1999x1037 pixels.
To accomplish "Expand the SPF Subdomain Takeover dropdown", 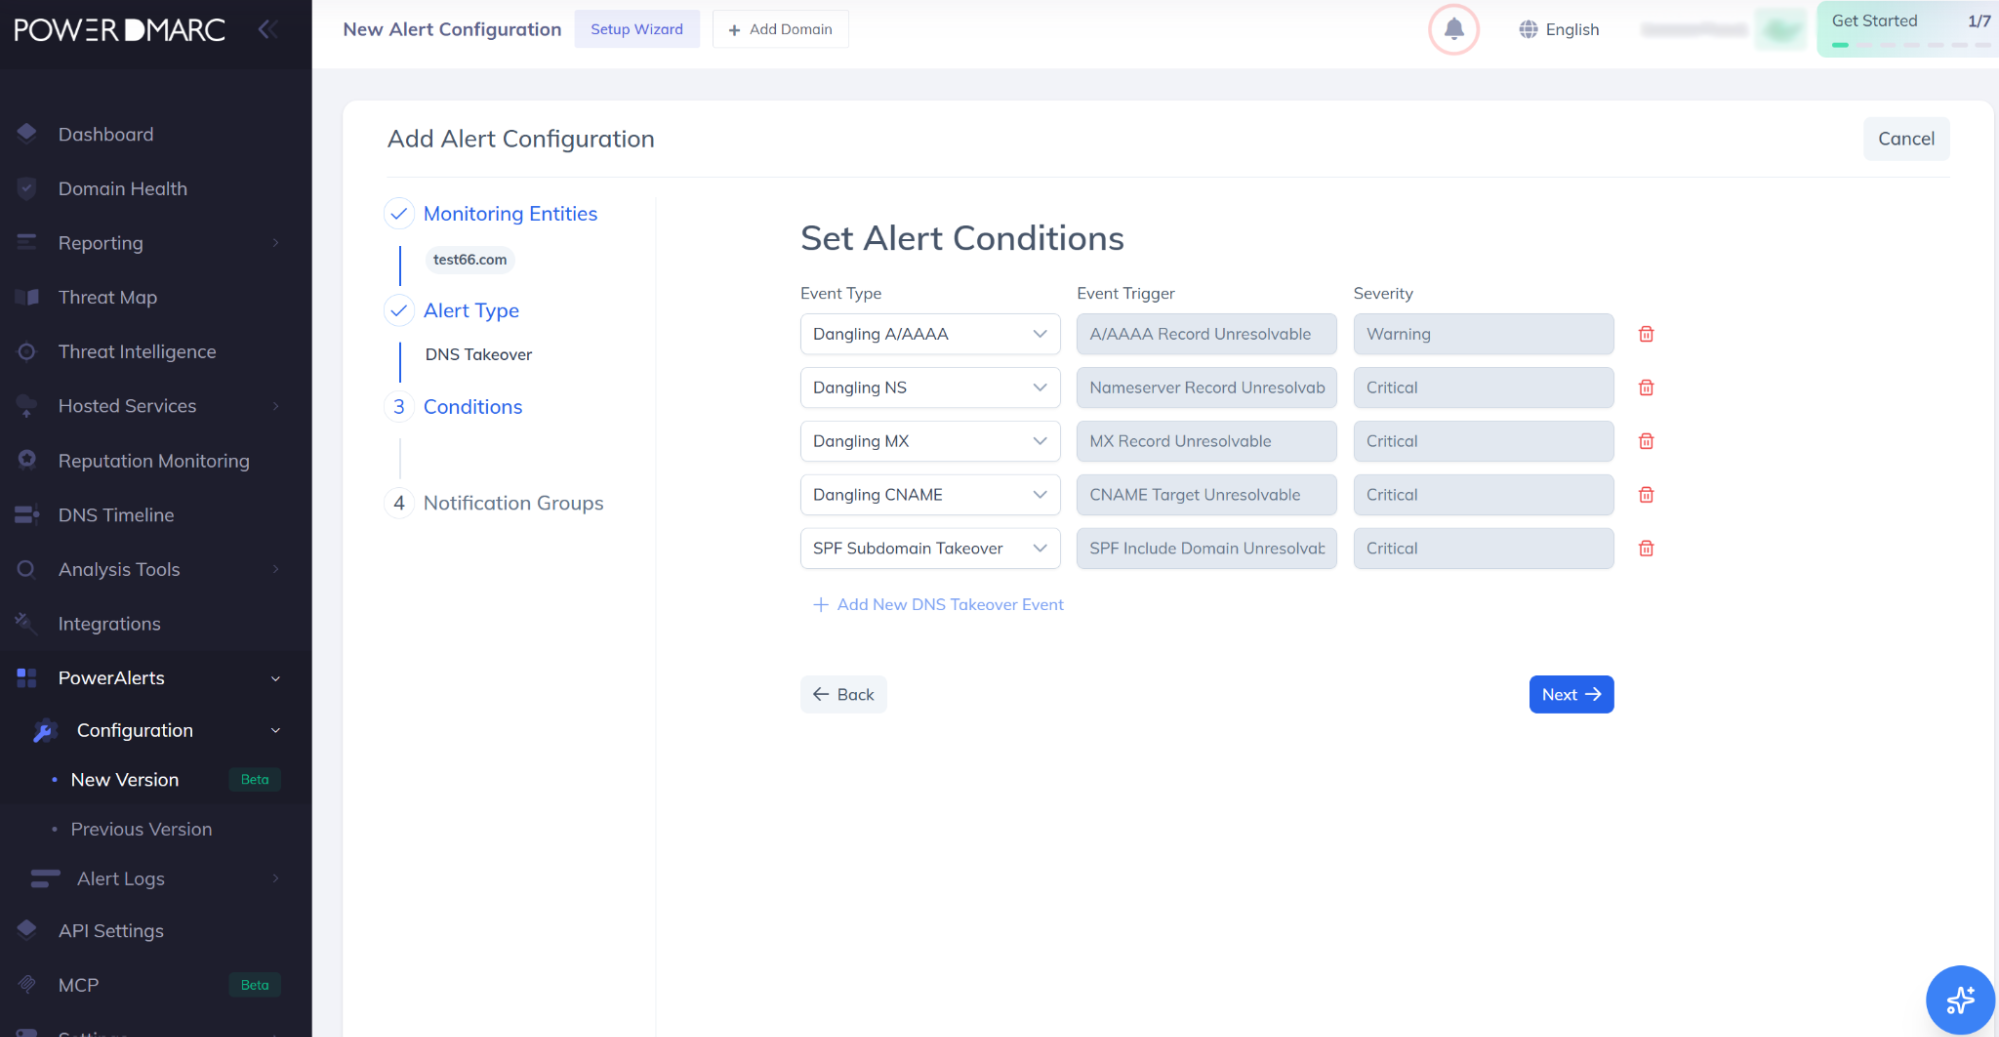I will click(x=930, y=548).
